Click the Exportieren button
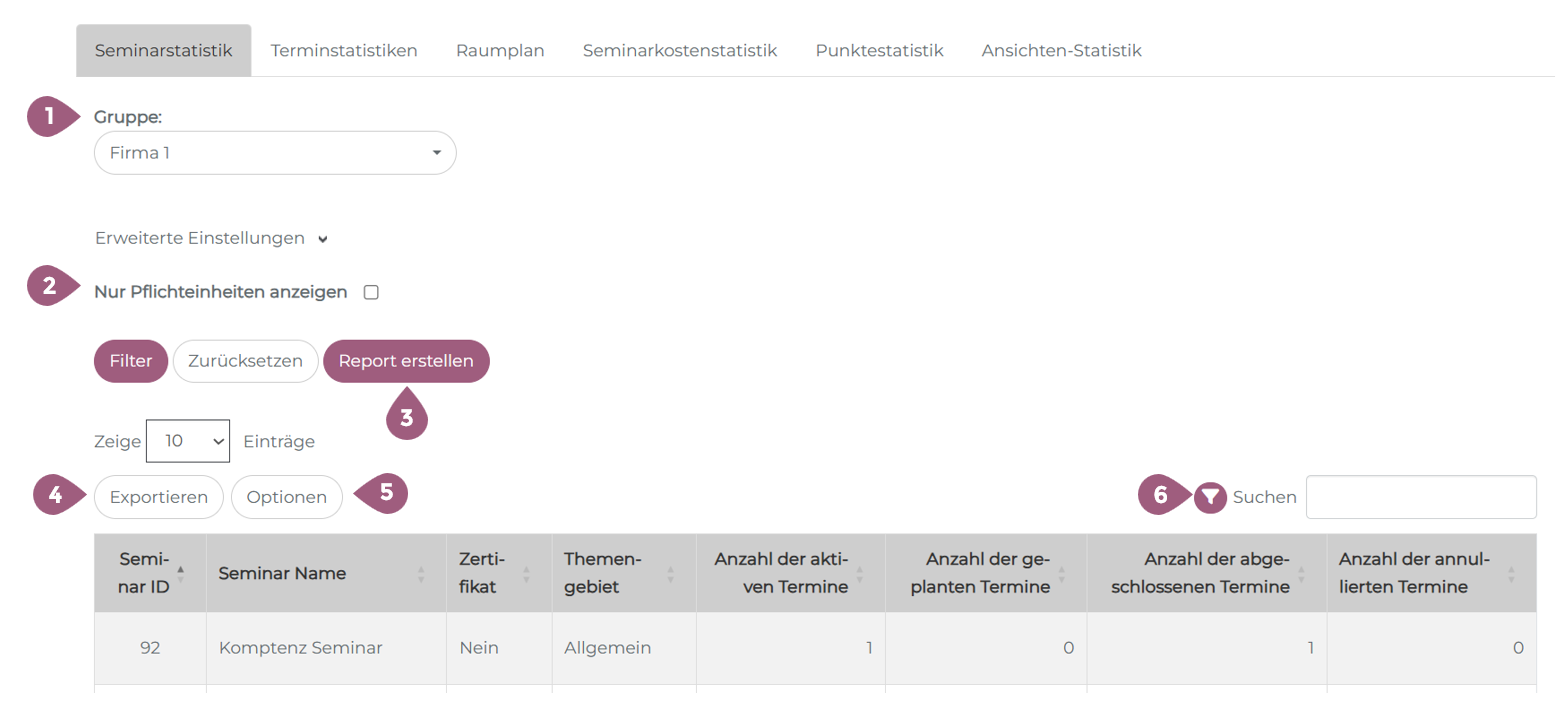This screenshot has width=1556, height=711. [159, 497]
